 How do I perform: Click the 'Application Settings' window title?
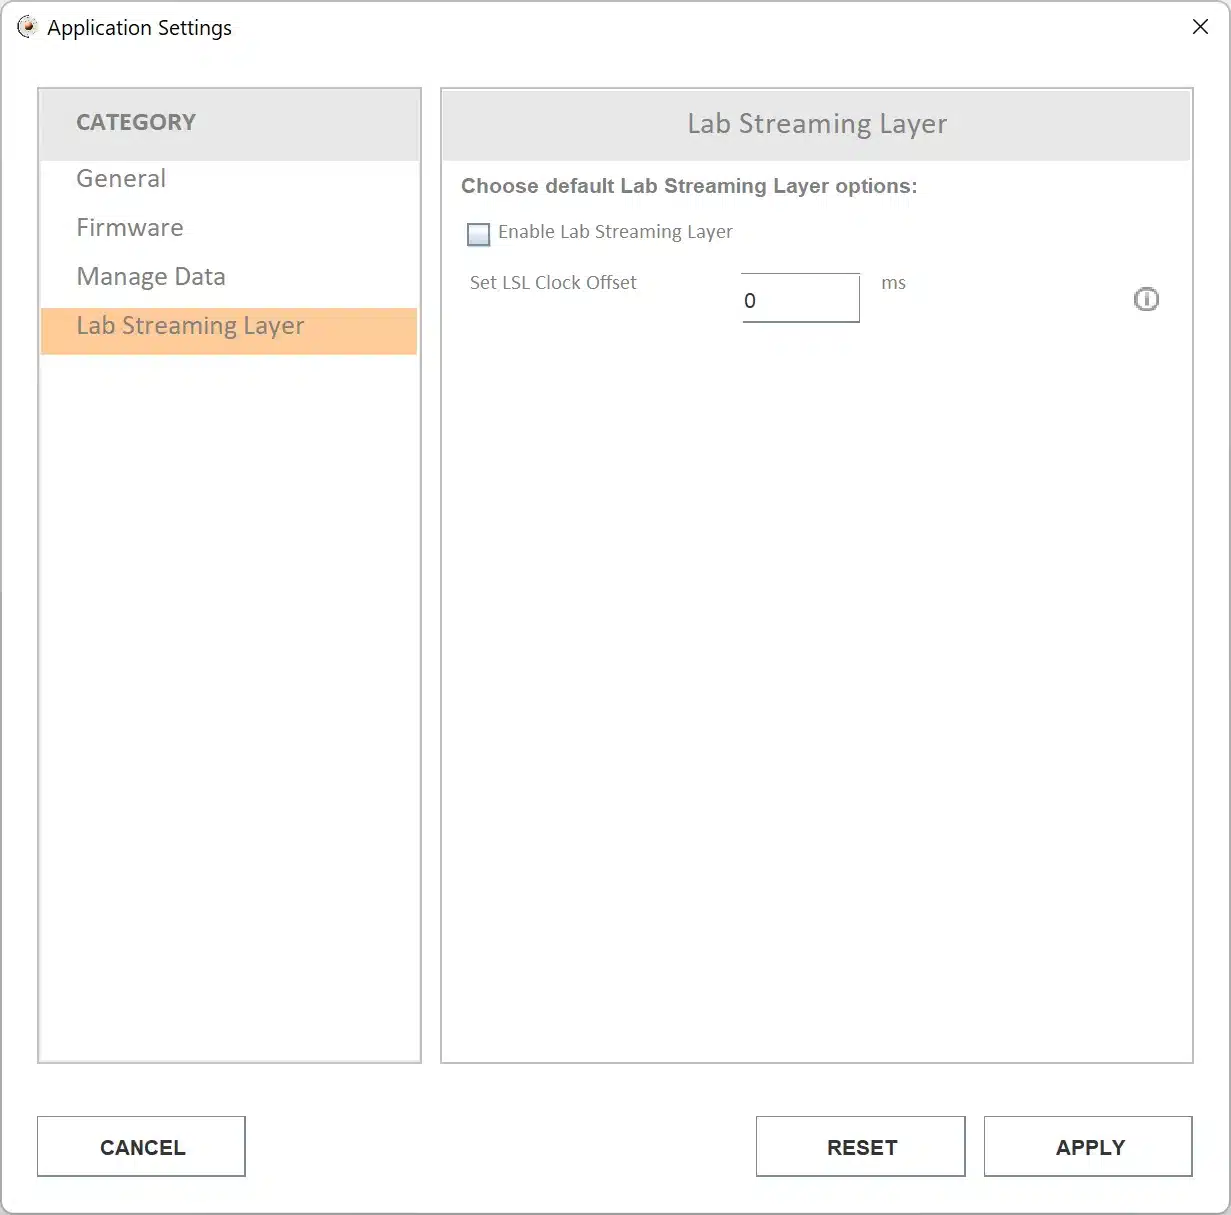140,28
